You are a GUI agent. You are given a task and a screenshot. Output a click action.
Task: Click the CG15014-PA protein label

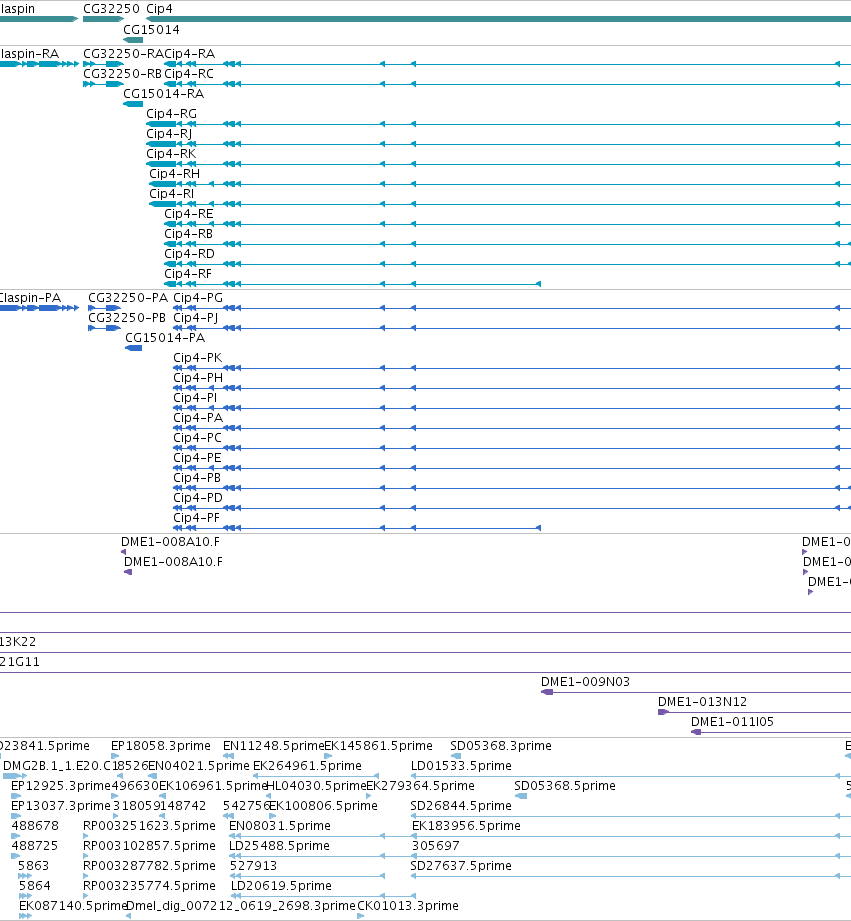pyautogui.click(x=165, y=338)
